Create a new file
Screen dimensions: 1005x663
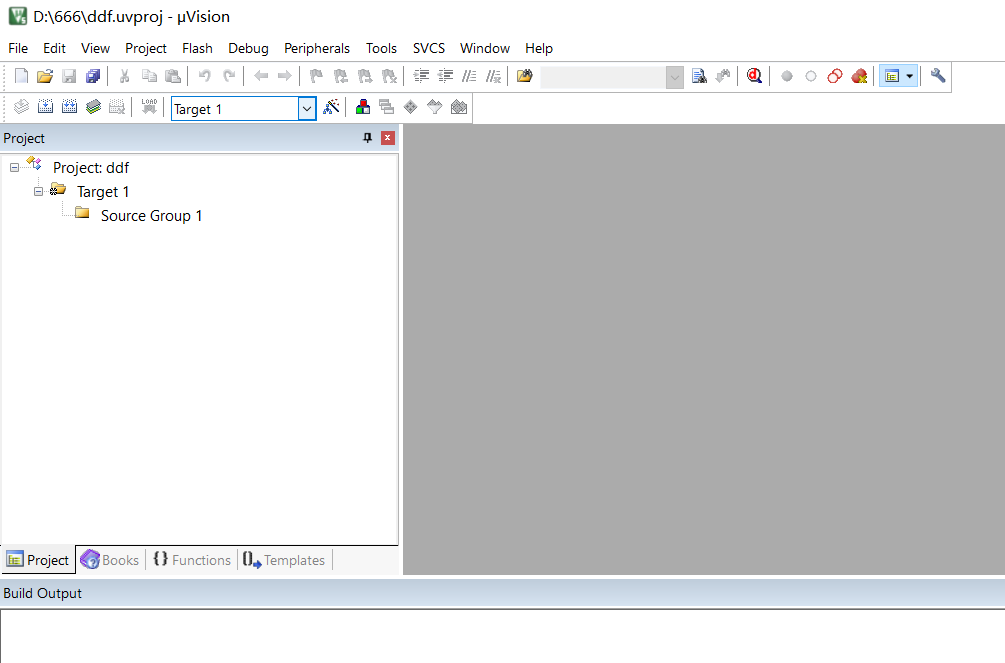(21, 76)
